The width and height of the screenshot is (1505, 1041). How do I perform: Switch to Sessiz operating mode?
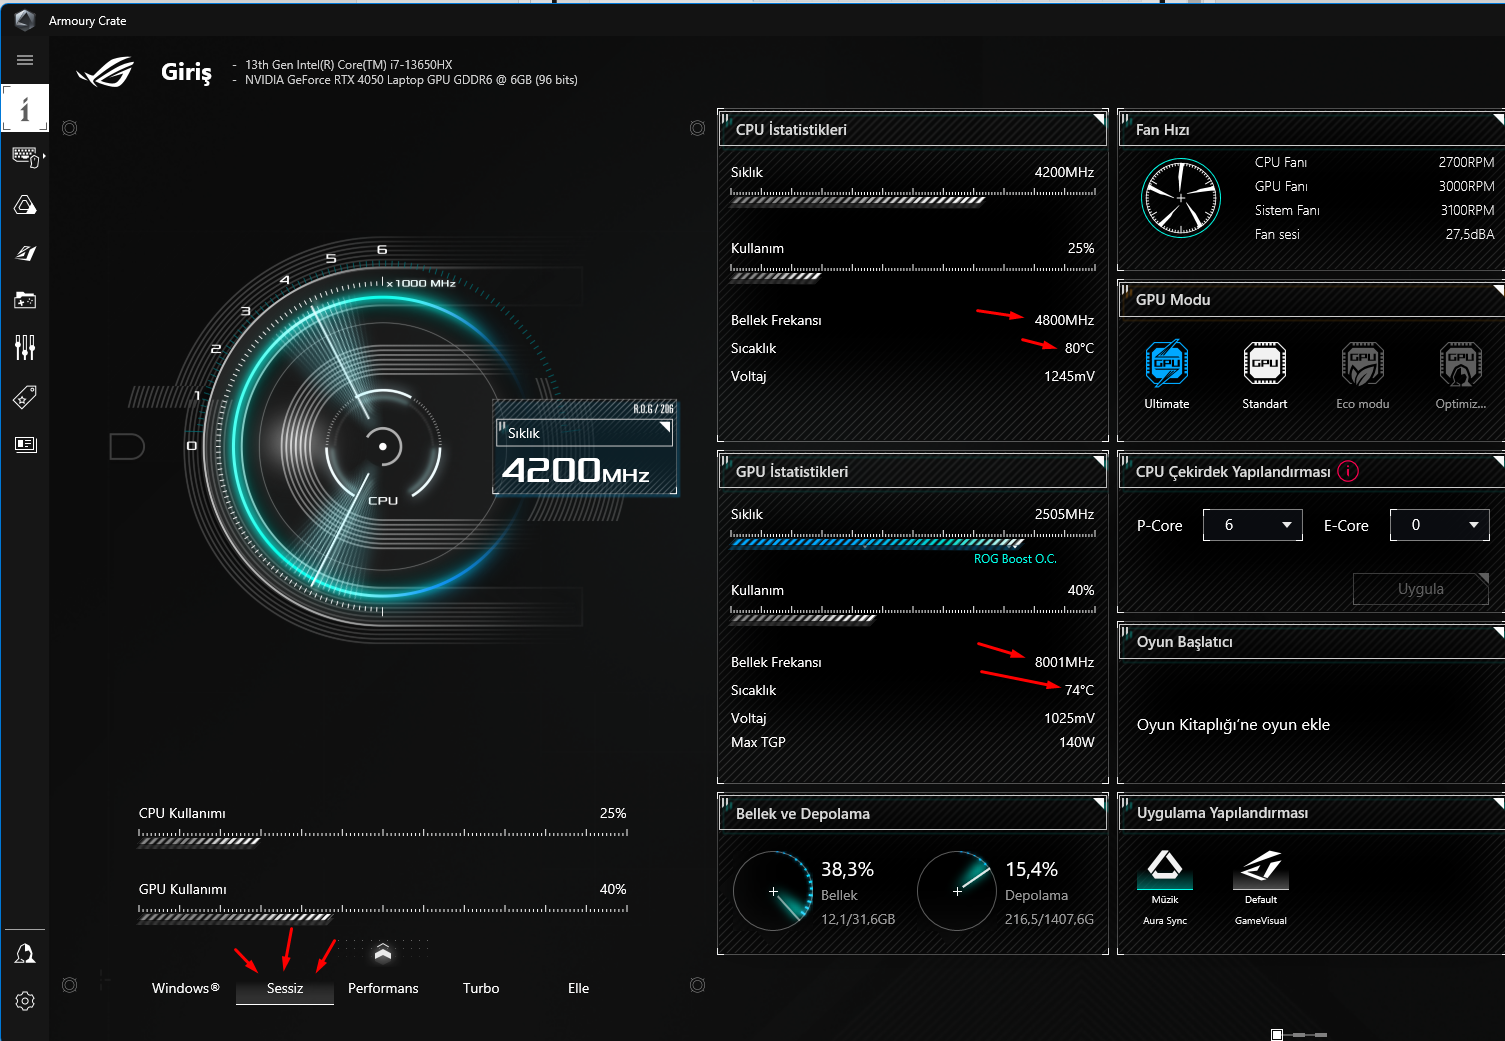(x=285, y=988)
